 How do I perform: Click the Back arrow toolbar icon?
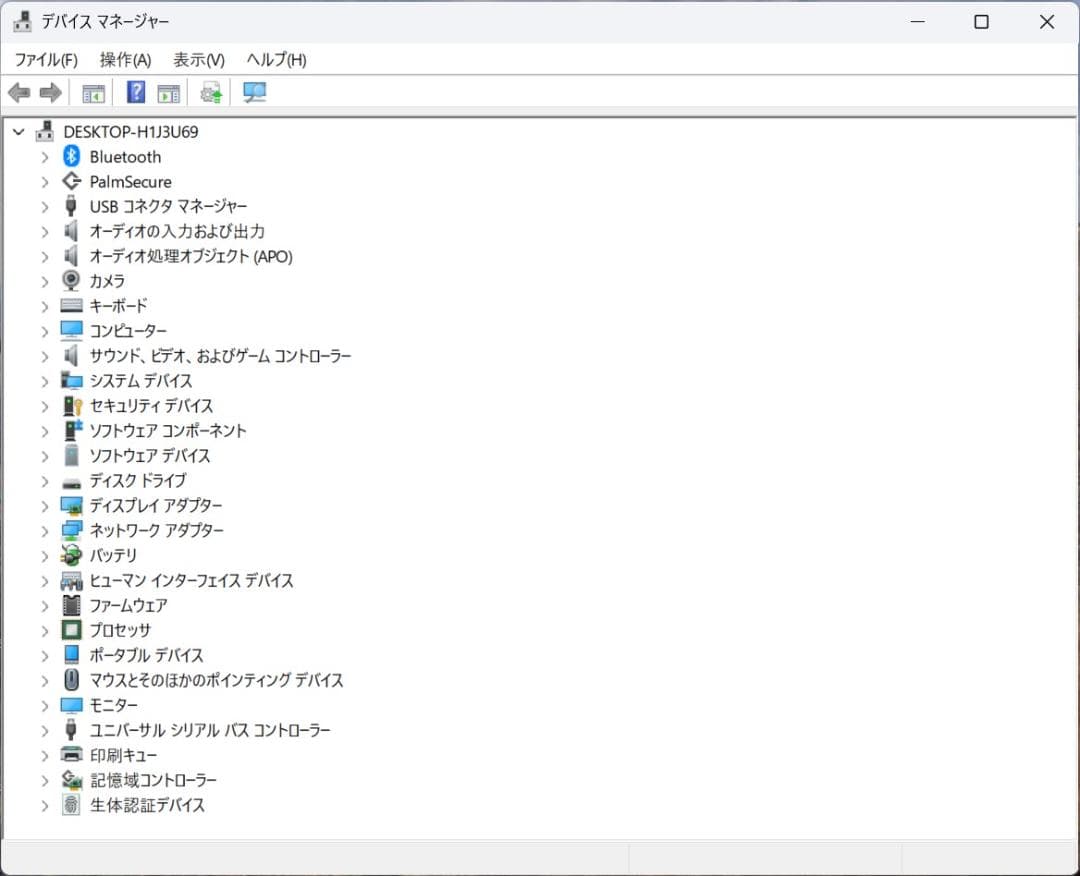(19, 93)
